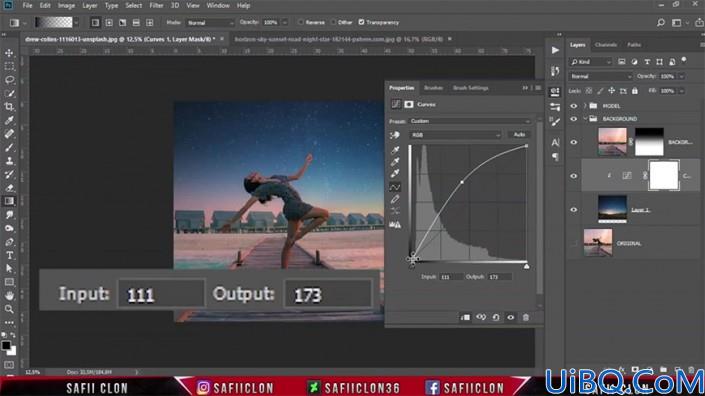Viewport: 705px width, 396px height.
Task: Select the Horizontal Type tool
Action: 9,255
